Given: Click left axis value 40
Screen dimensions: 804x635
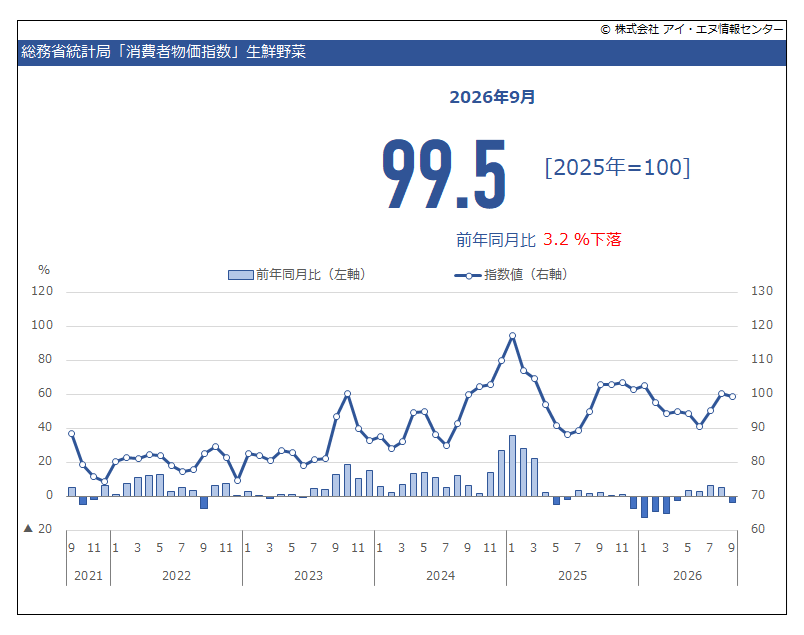Looking at the screenshot, I should pos(45,427).
